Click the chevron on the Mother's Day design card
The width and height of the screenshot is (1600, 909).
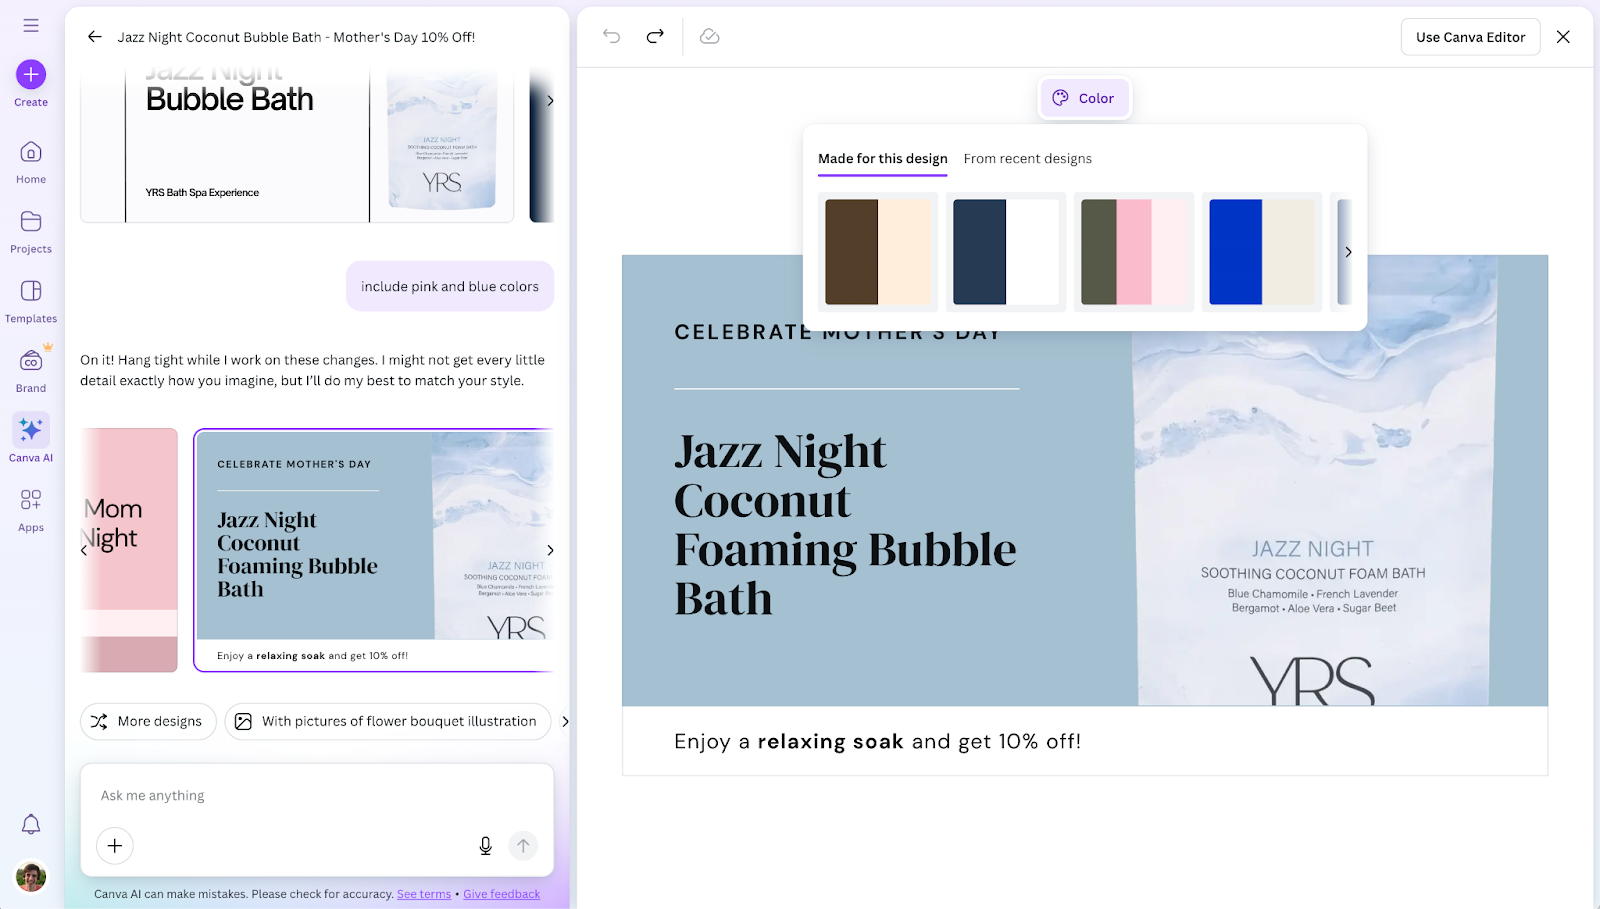coord(549,549)
